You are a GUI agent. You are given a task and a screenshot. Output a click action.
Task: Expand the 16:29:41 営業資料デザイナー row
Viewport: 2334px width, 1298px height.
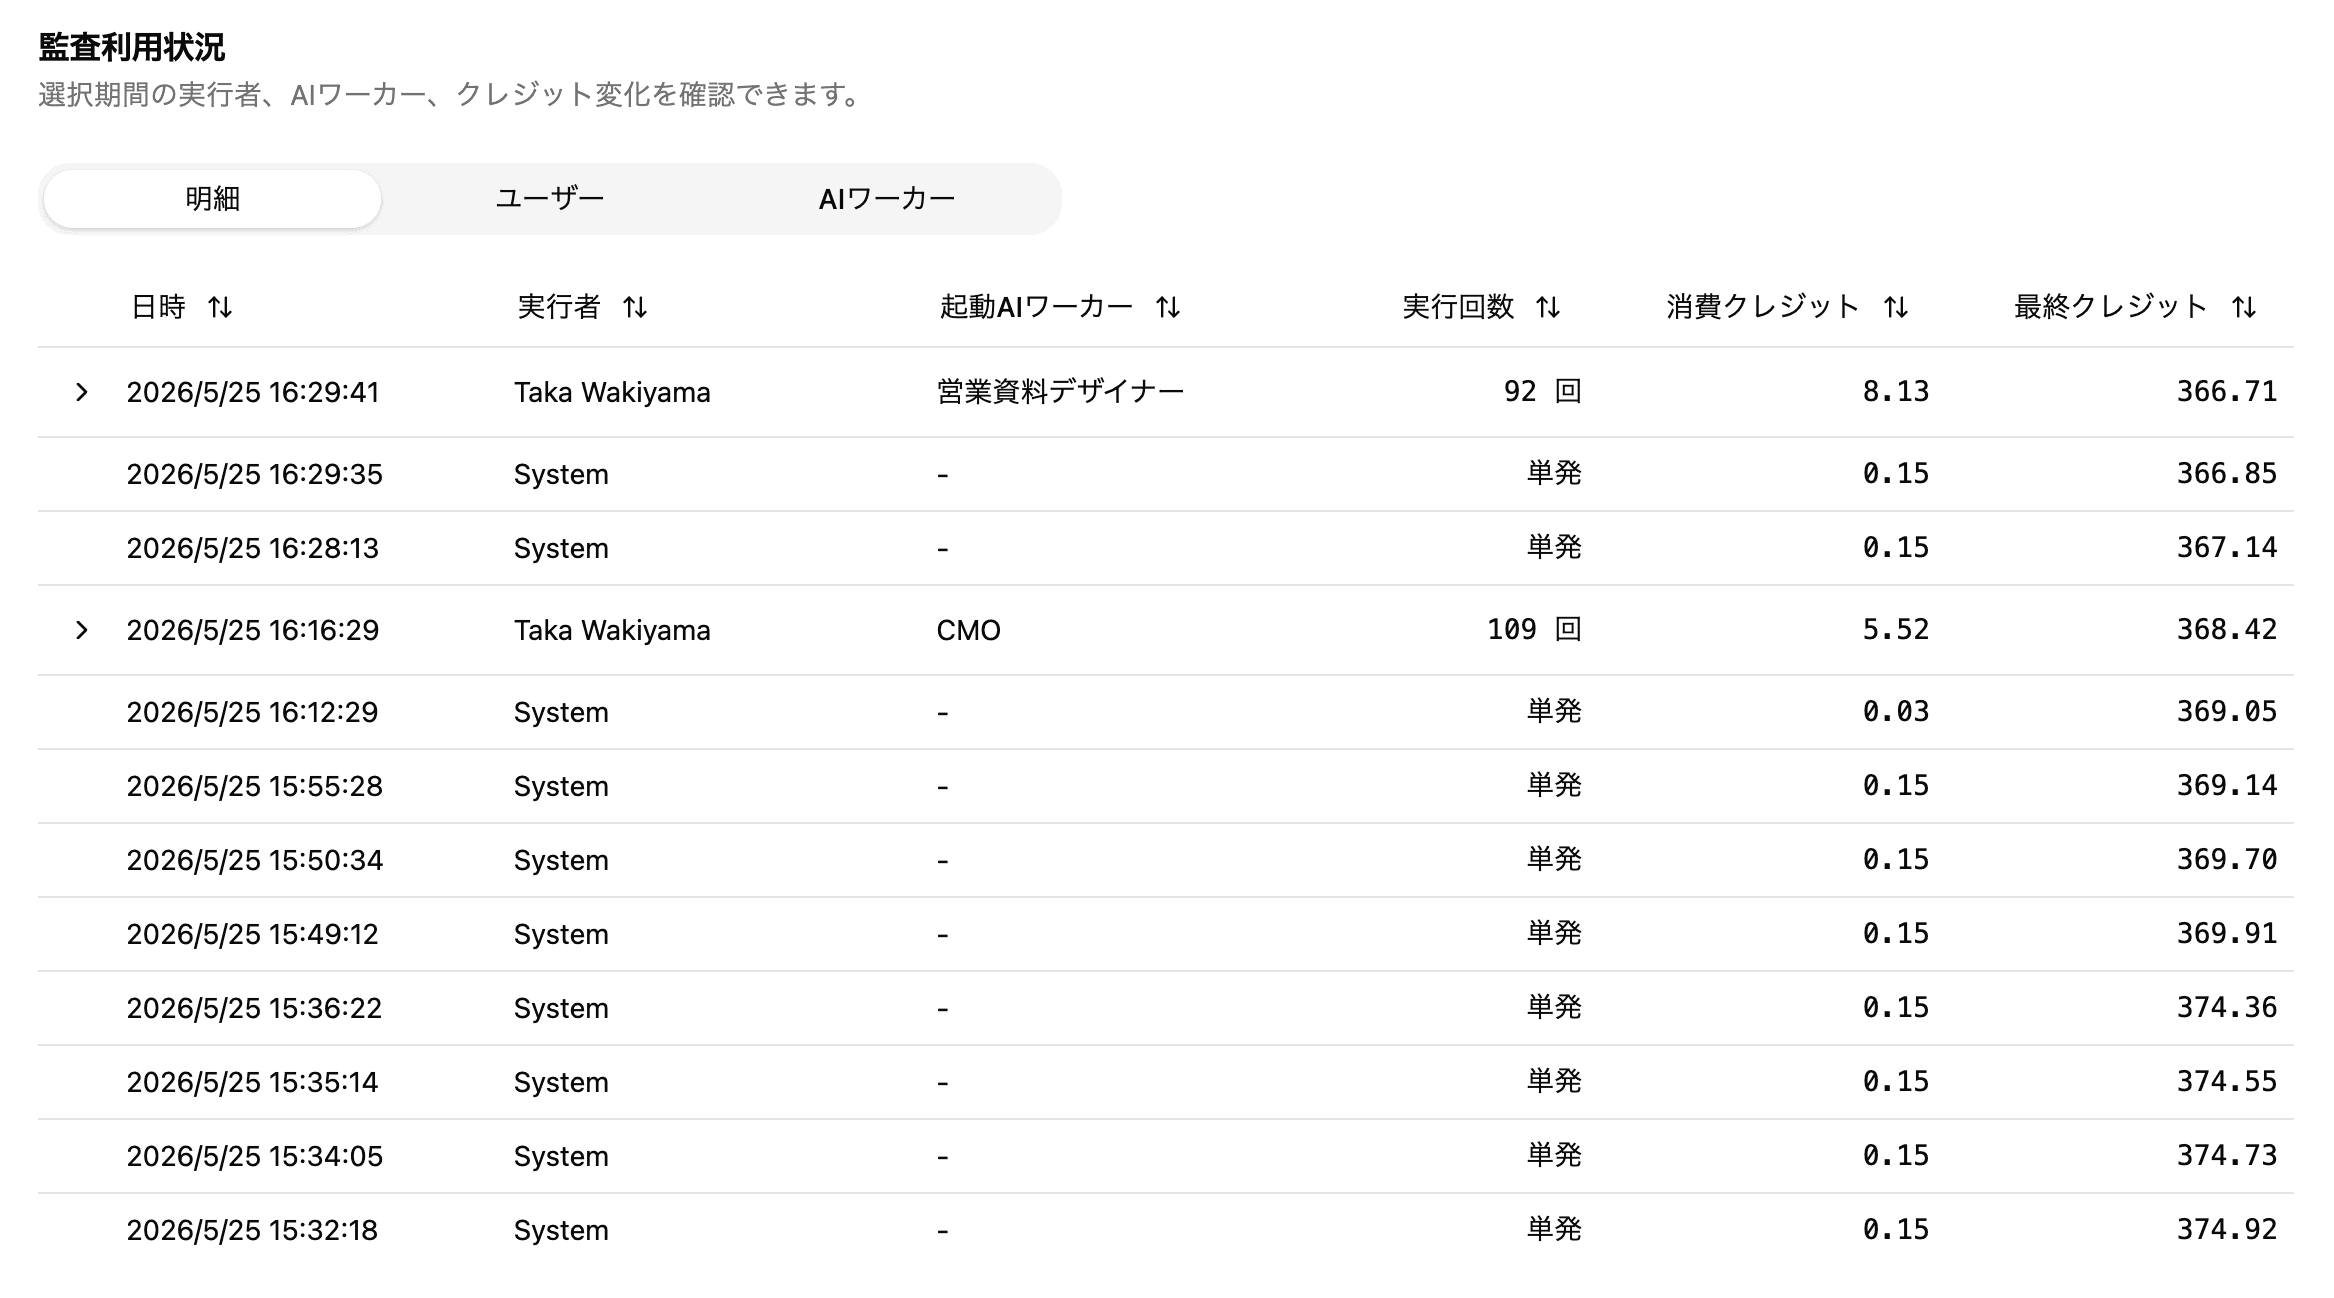(x=82, y=392)
